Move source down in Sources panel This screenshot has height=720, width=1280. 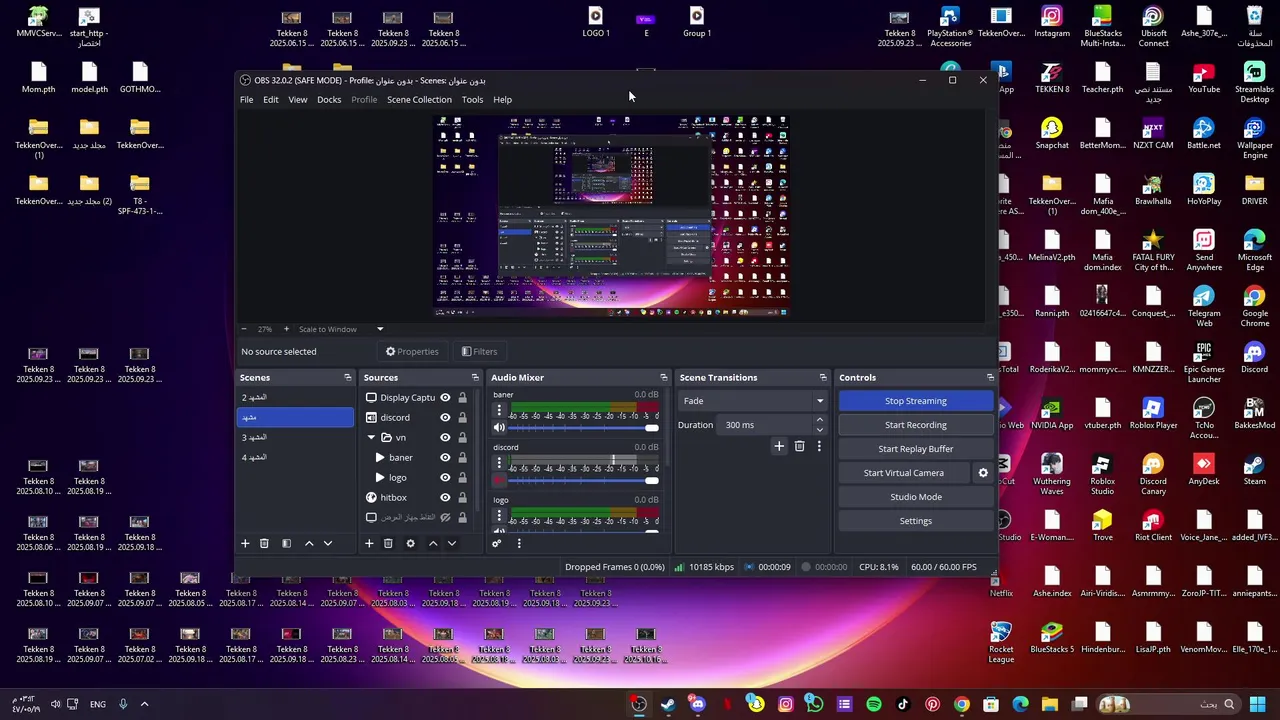click(451, 543)
